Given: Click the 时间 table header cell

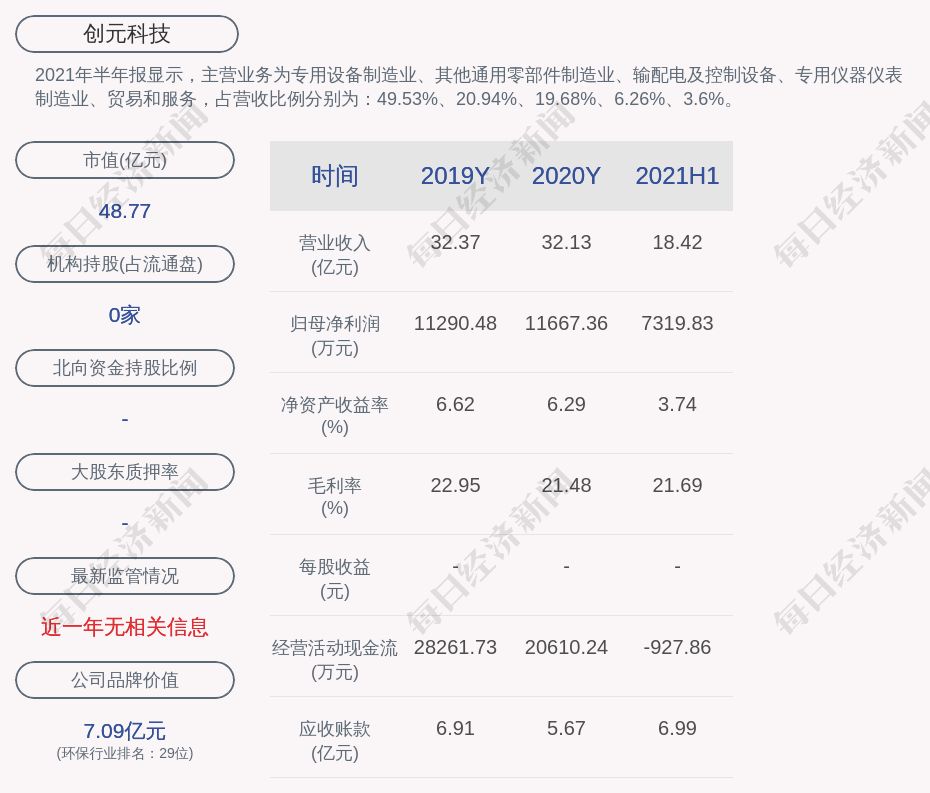Looking at the screenshot, I should [335, 176].
